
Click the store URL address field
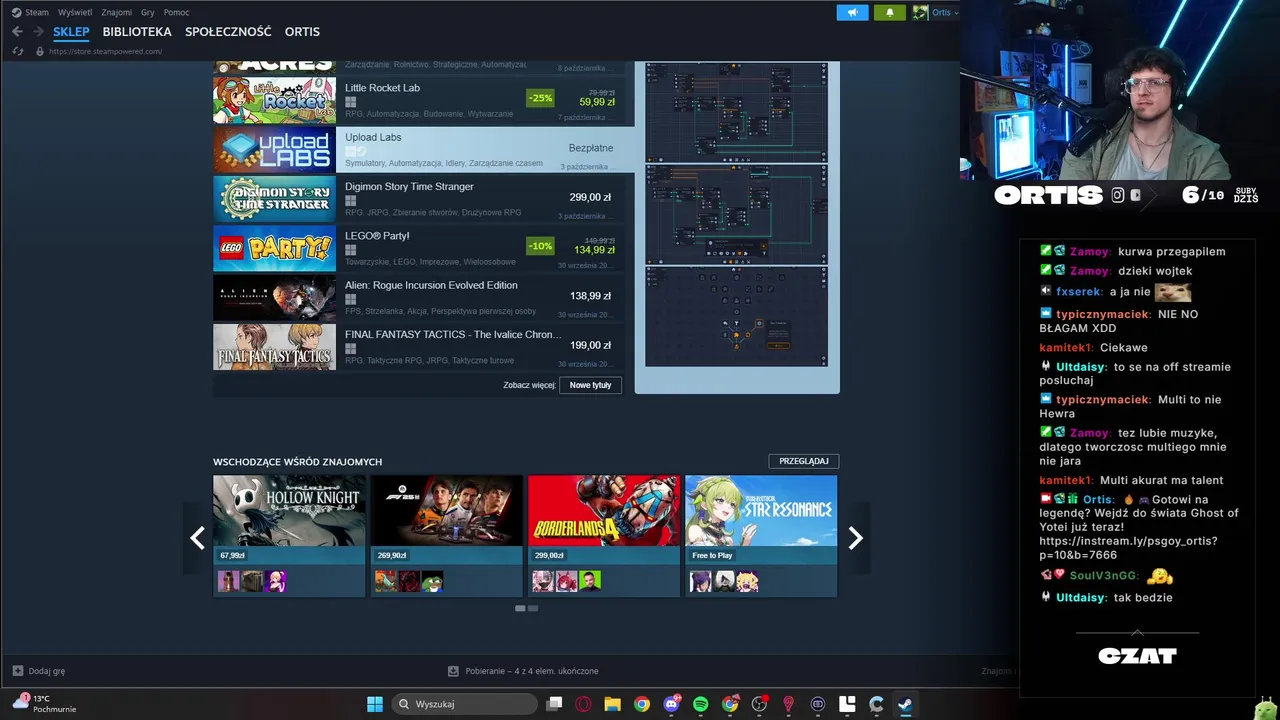(105, 51)
